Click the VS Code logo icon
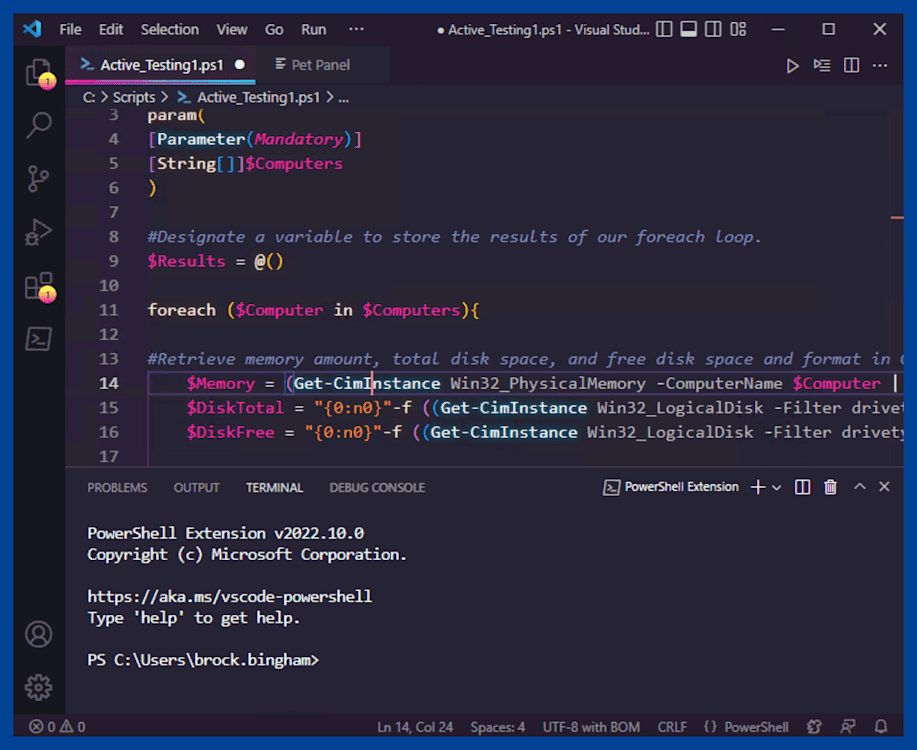This screenshot has width=917, height=750. pyautogui.click(x=33, y=29)
